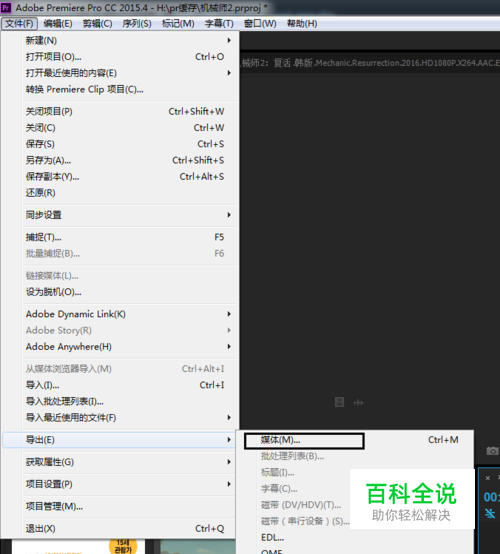The image size is (500, 554).
Task: Open the 字幕(T) menu
Action: [x=219, y=24]
